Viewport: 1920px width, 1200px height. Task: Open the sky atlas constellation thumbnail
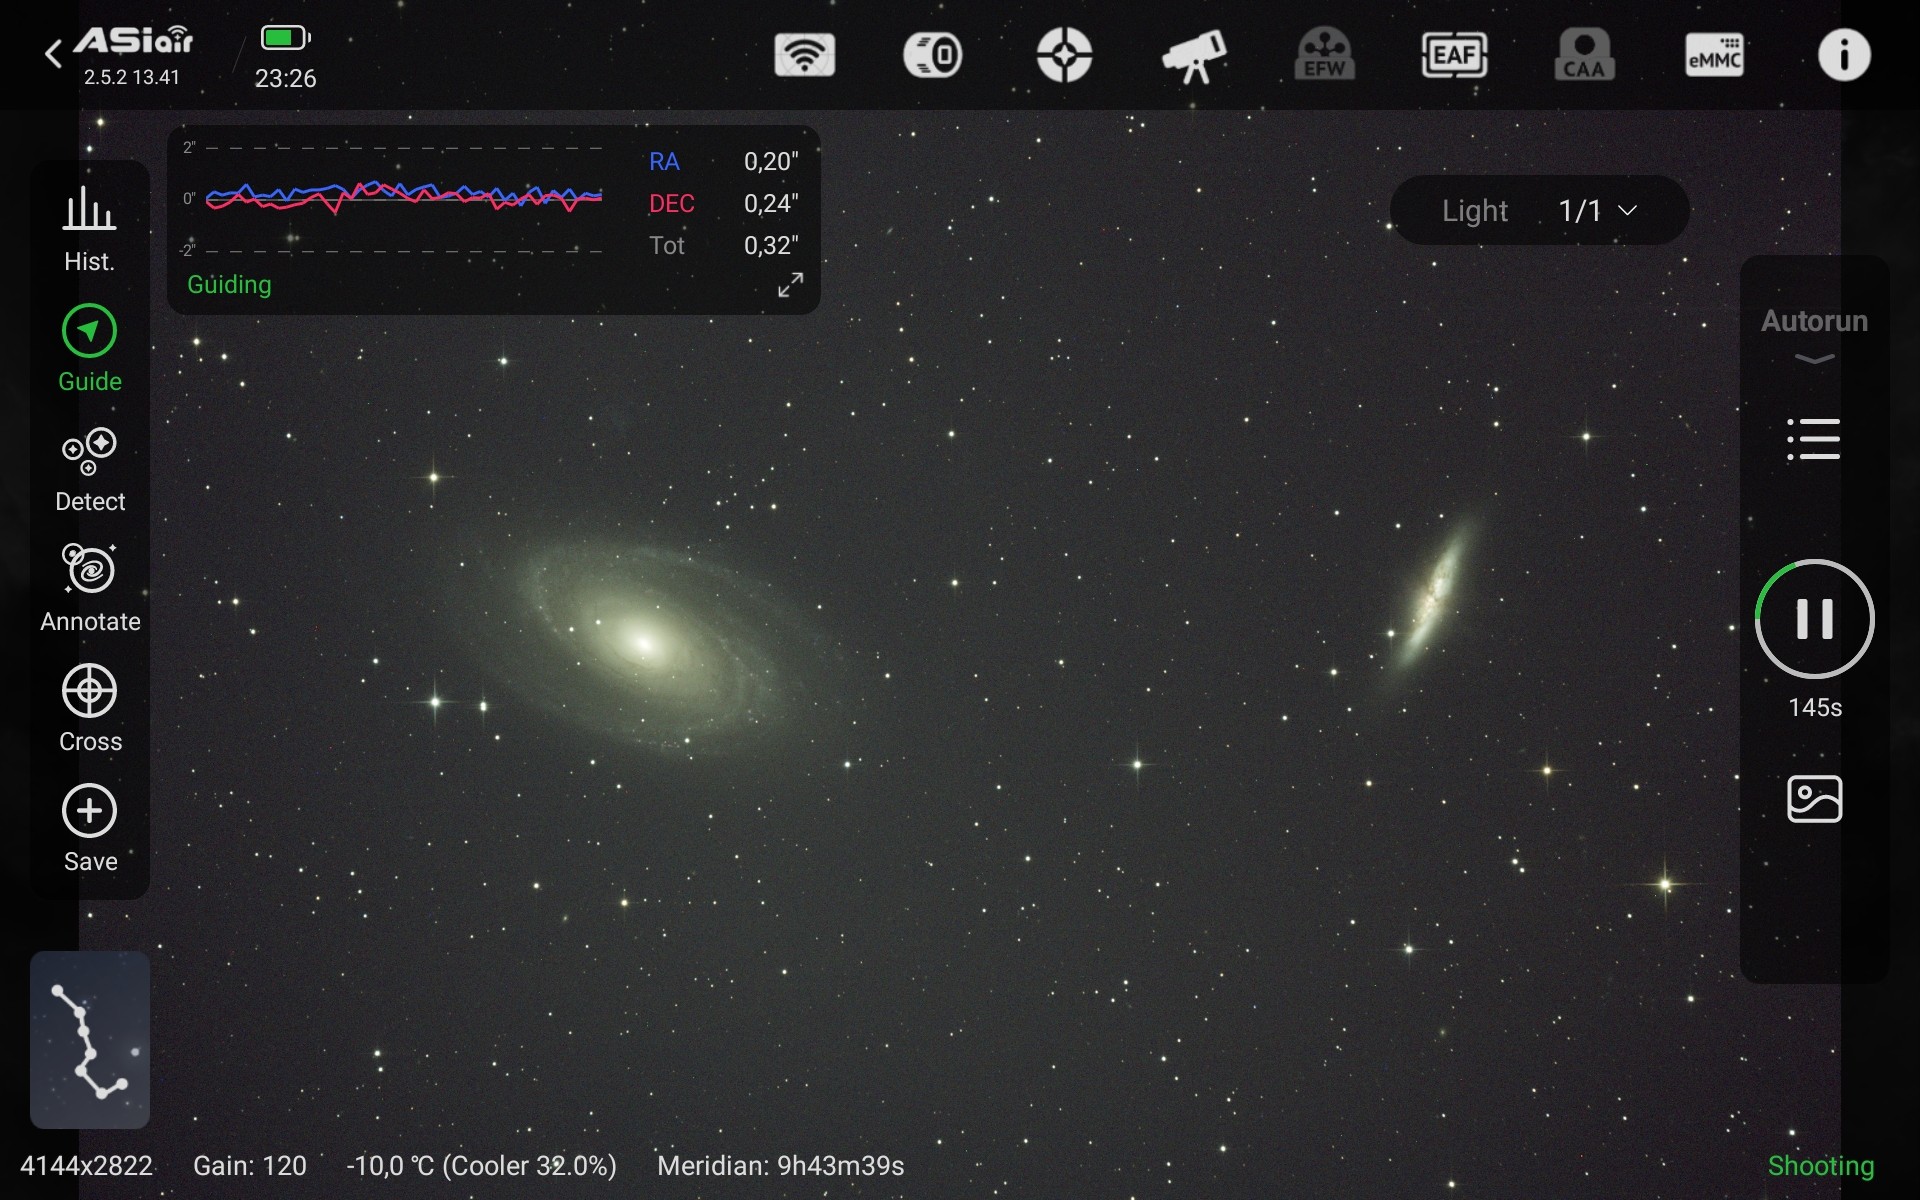90,1040
